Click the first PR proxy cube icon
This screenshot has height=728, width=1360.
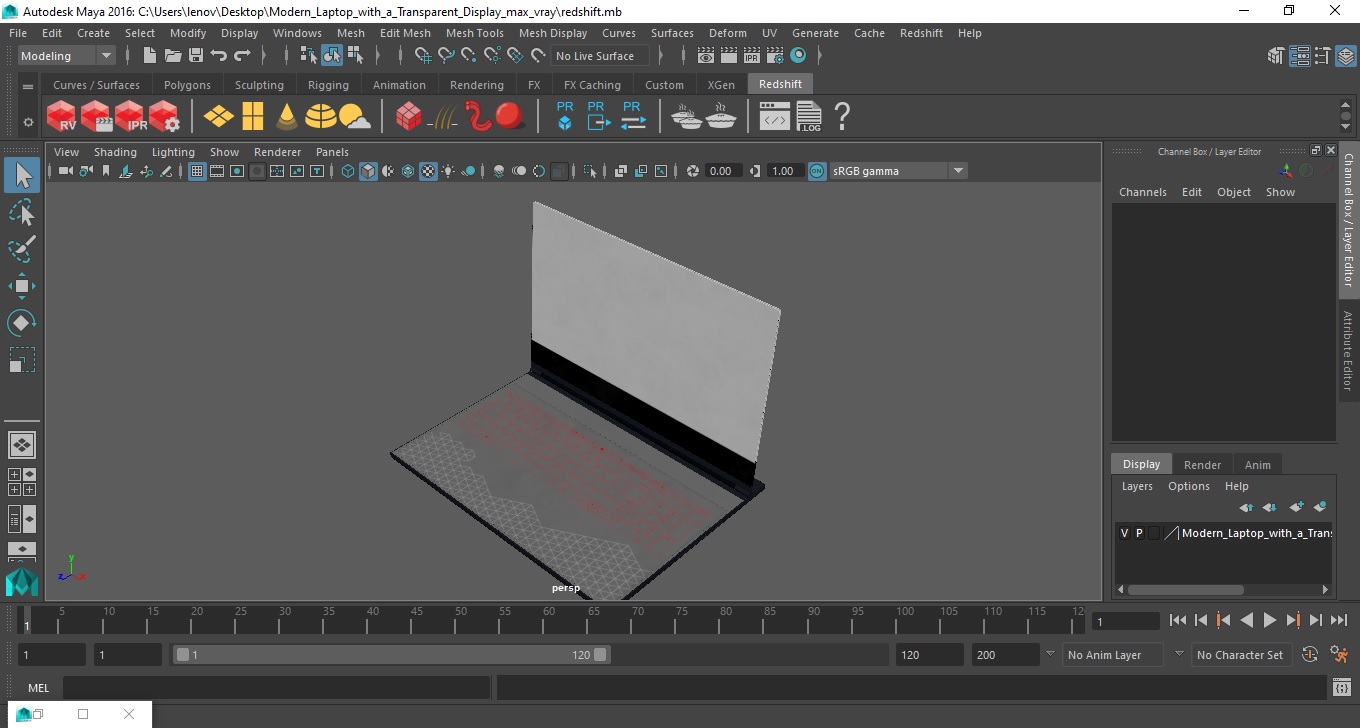[565, 116]
